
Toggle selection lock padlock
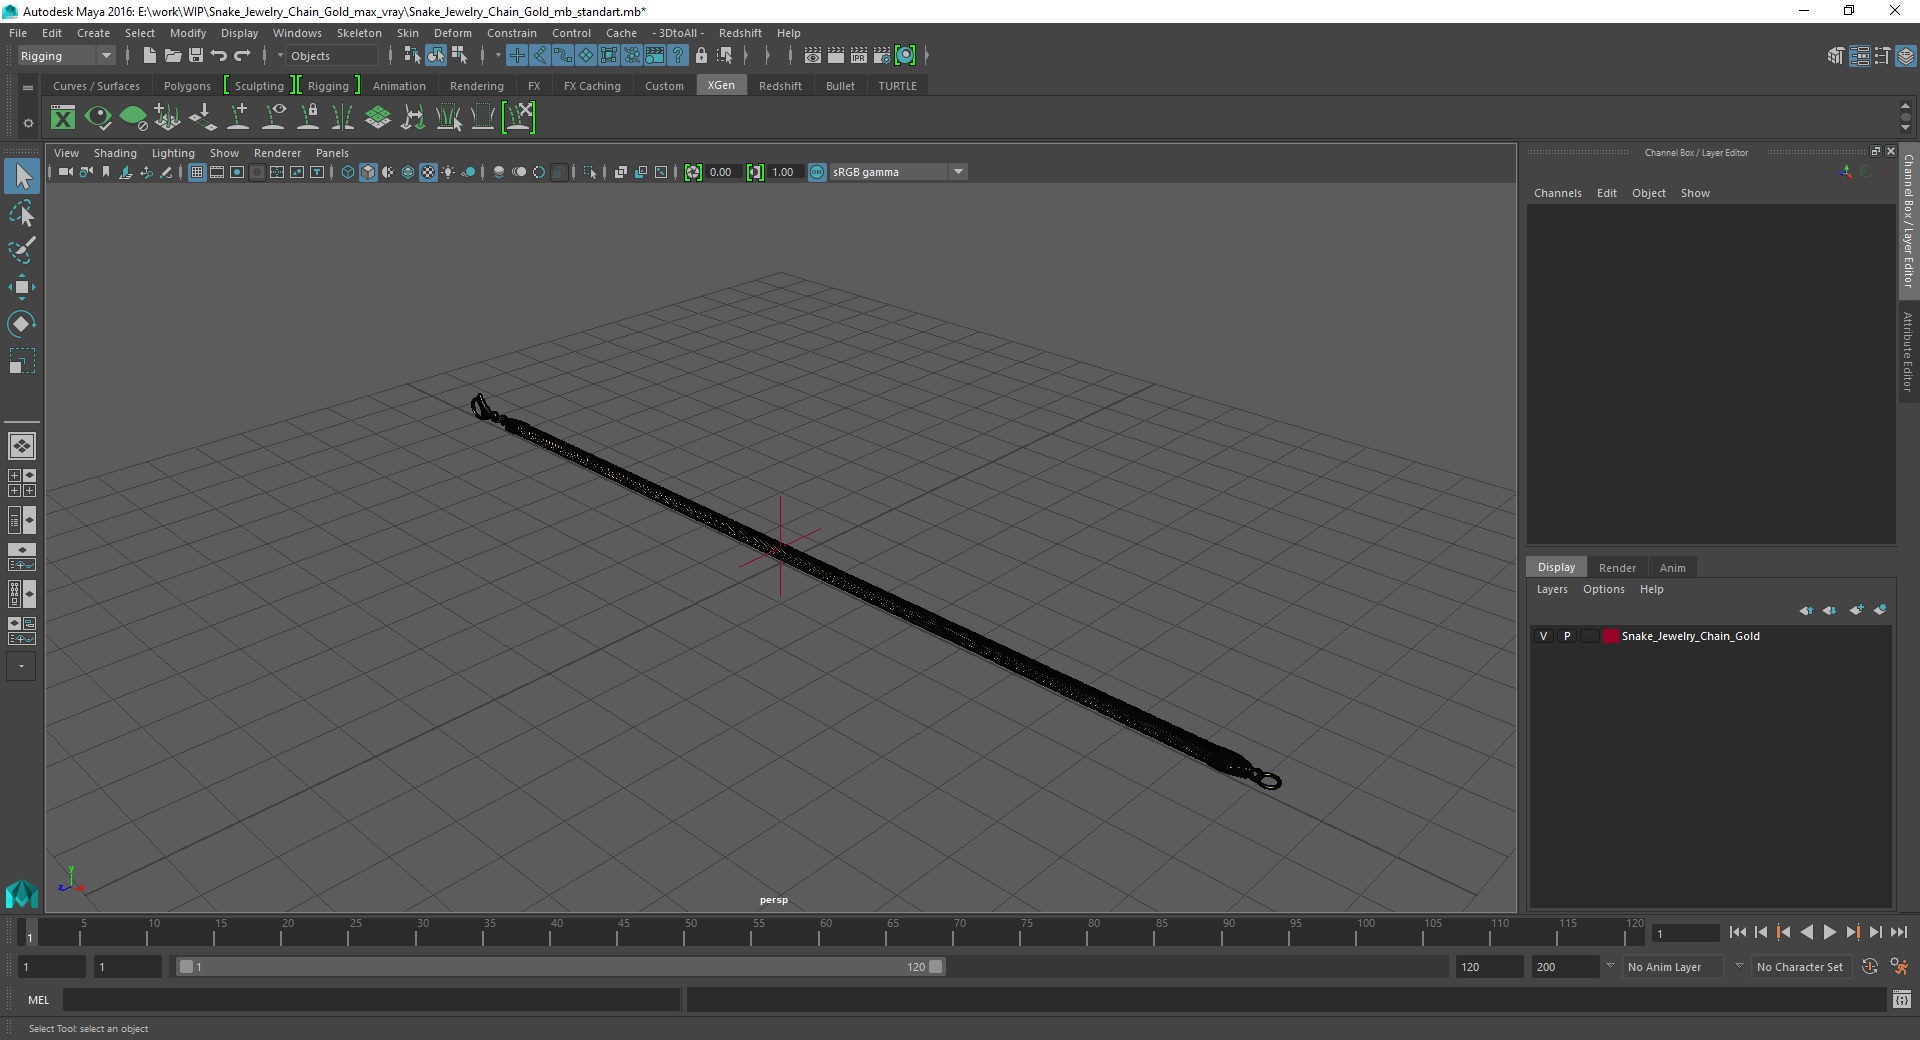click(x=701, y=56)
